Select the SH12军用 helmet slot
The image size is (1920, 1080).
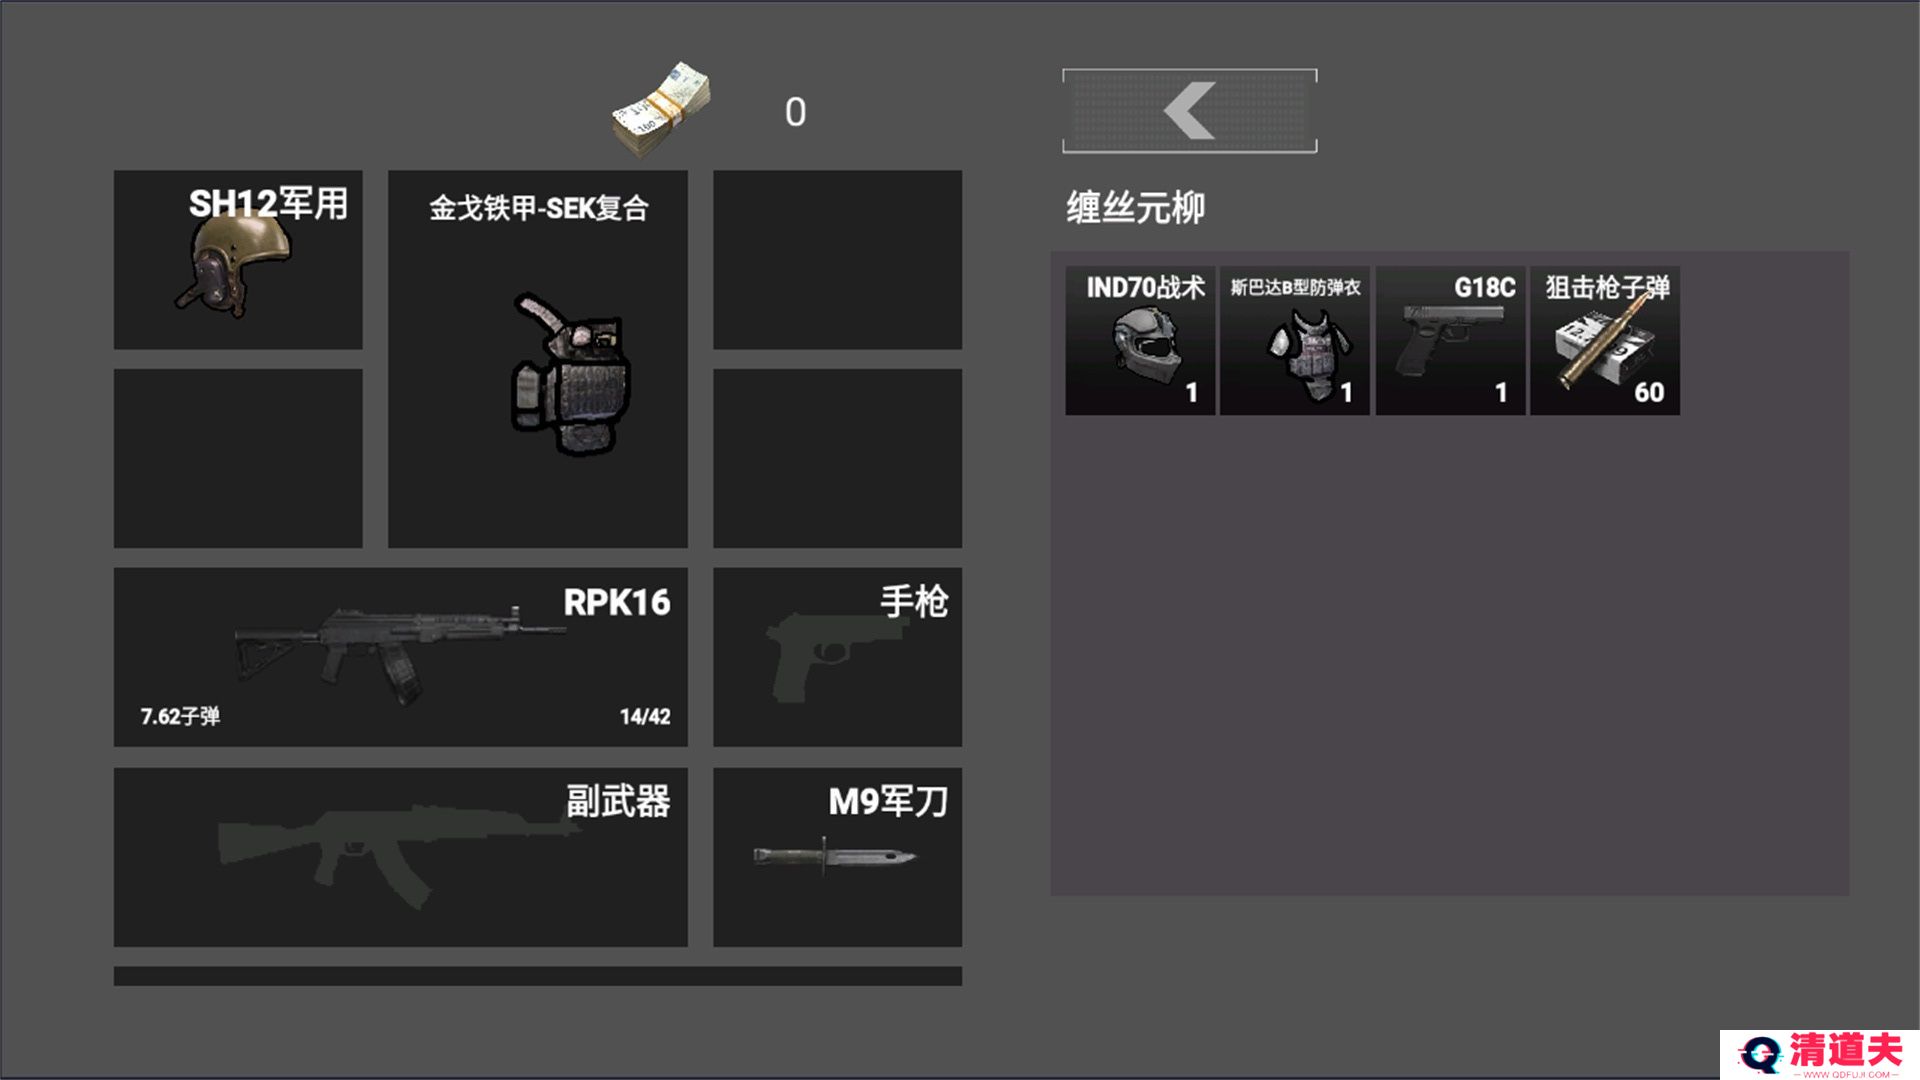pyautogui.click(x=238, y=260)
